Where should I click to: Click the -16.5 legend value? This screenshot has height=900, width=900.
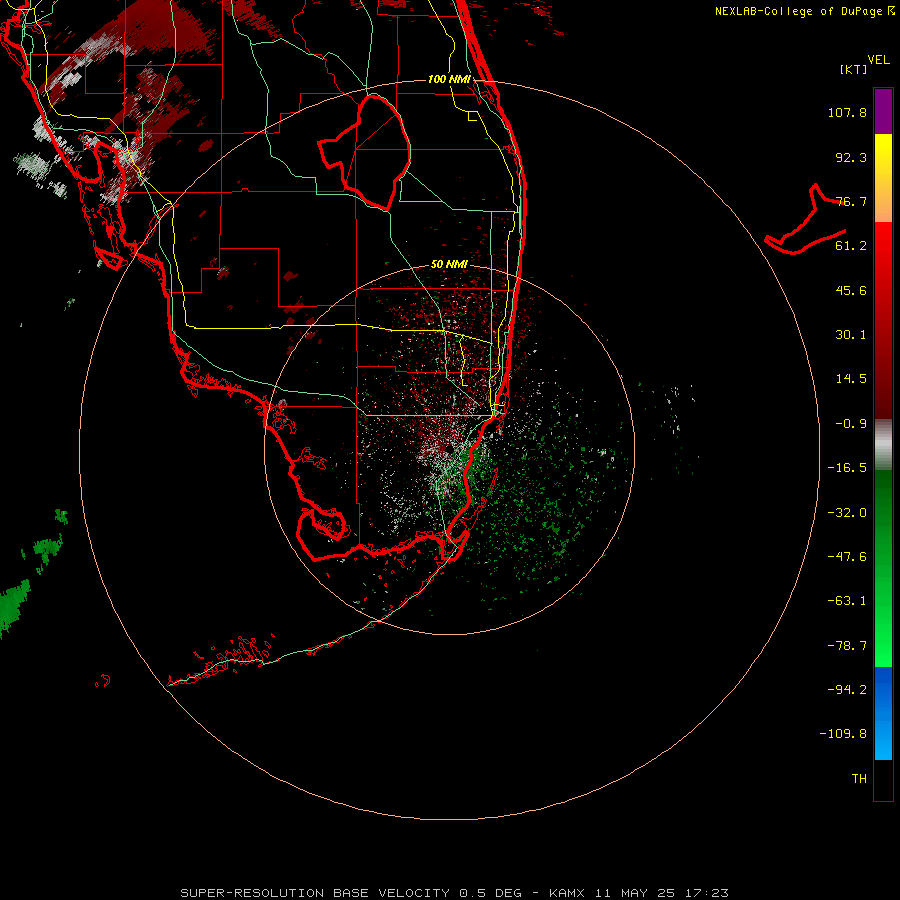pos(847,468)
